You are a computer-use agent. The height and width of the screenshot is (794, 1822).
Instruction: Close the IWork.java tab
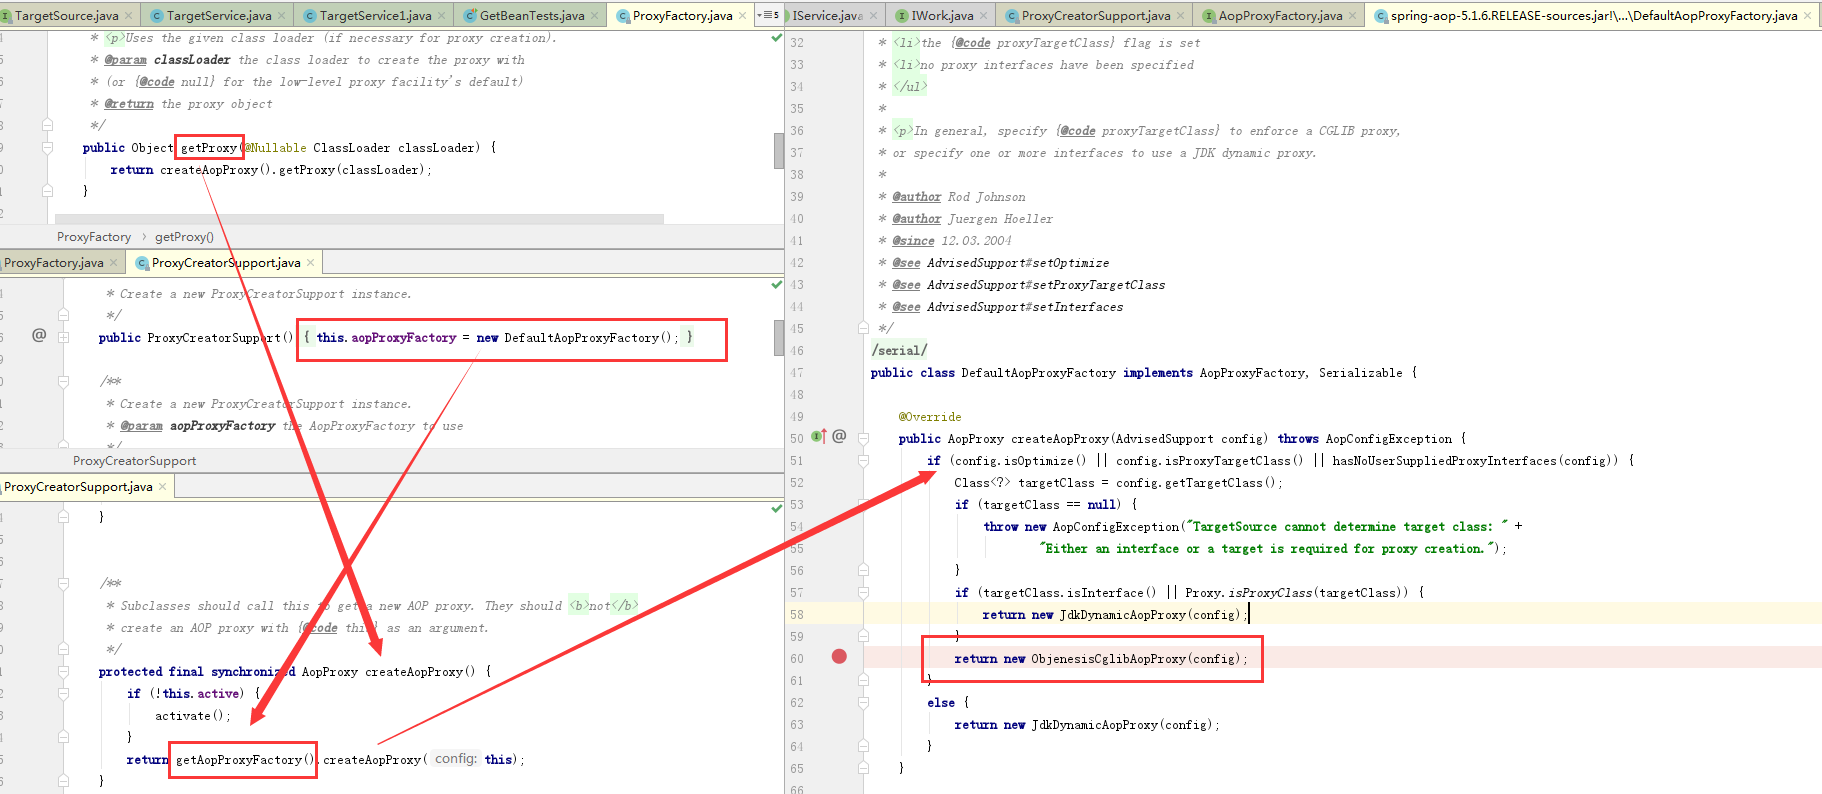pyautogui.click(x=984, y=15)
